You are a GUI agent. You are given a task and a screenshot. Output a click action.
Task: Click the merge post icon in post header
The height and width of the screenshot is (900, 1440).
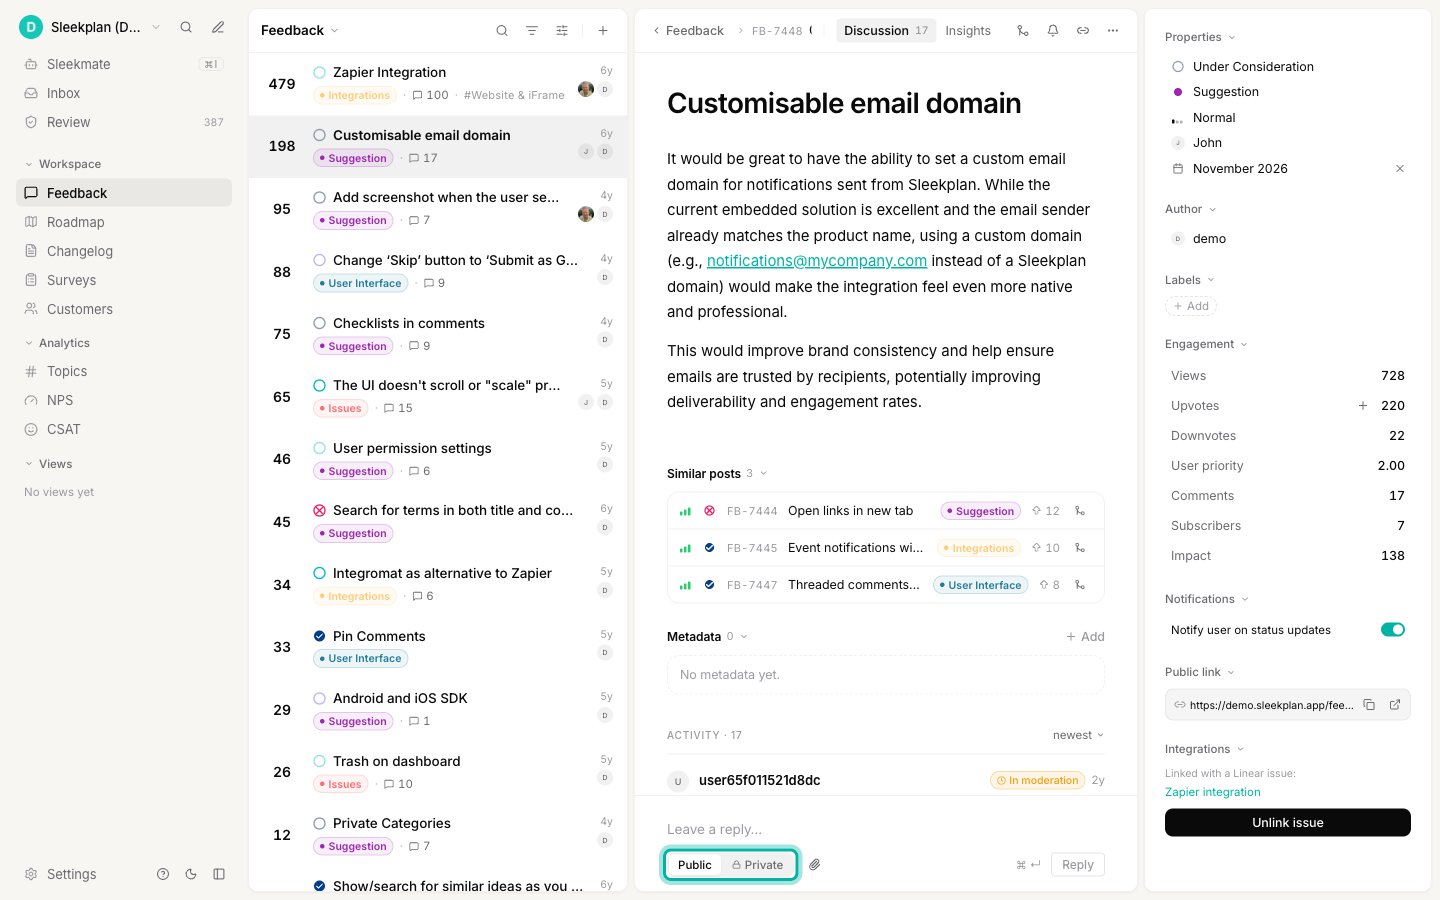point(1022,31)
